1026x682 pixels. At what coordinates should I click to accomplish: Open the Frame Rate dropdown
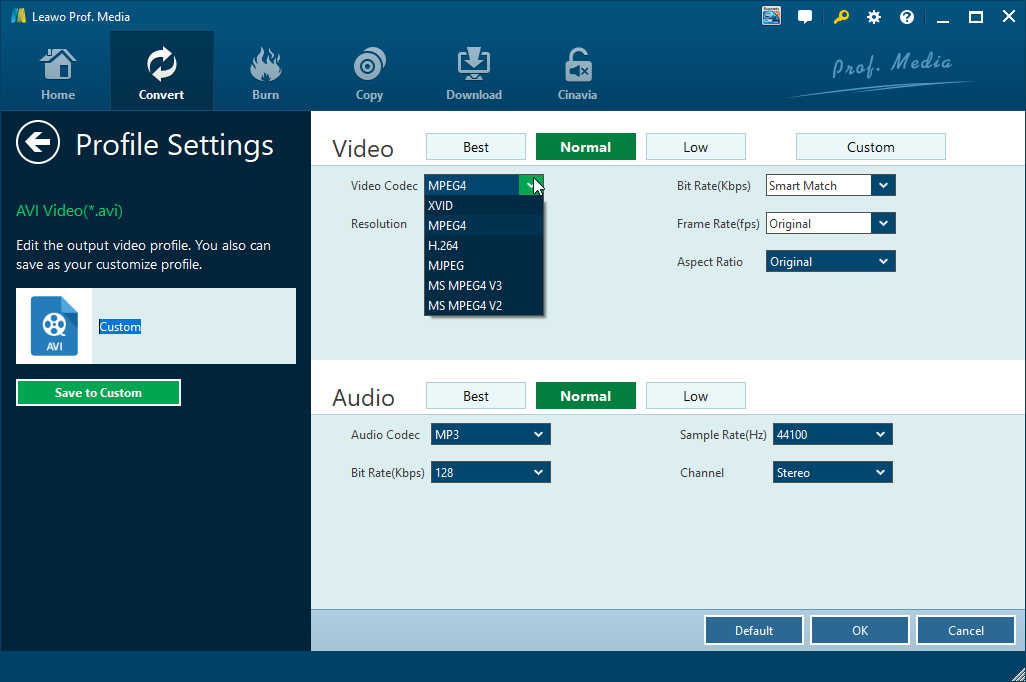pos(882,224)
